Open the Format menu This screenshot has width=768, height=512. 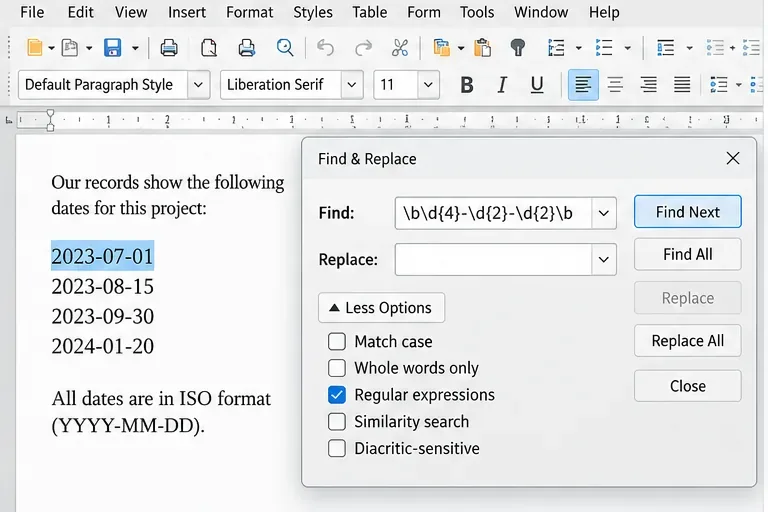pyautogui.click(x=249, y=12)
